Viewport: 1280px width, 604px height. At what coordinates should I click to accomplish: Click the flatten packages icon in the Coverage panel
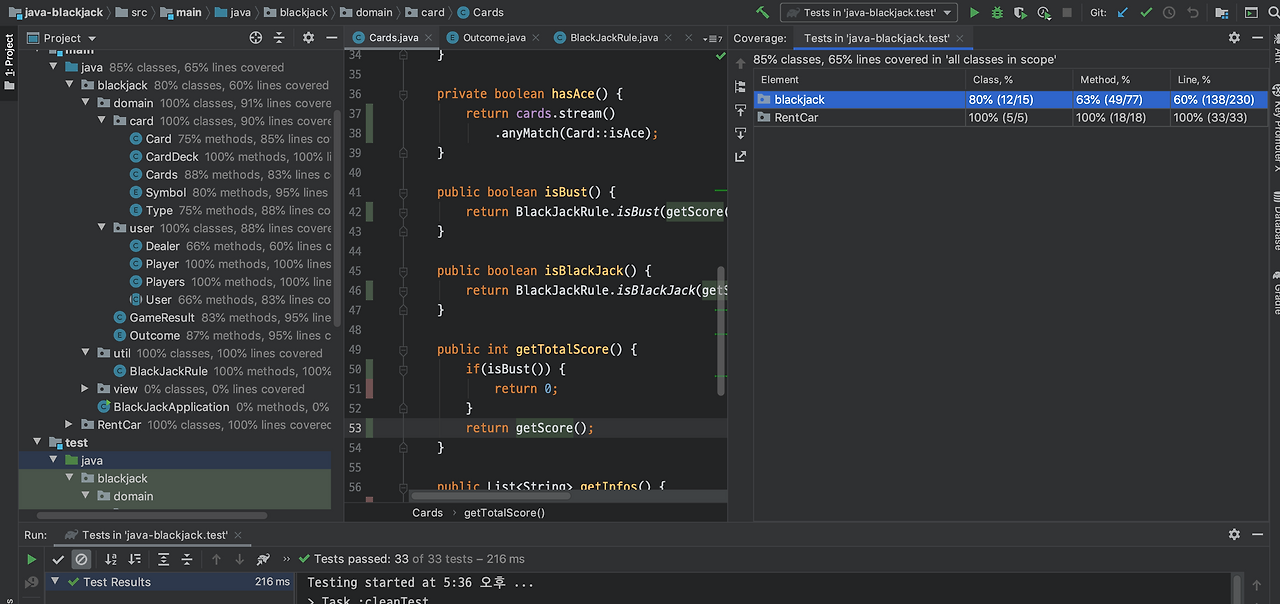[x=740, y=86]
